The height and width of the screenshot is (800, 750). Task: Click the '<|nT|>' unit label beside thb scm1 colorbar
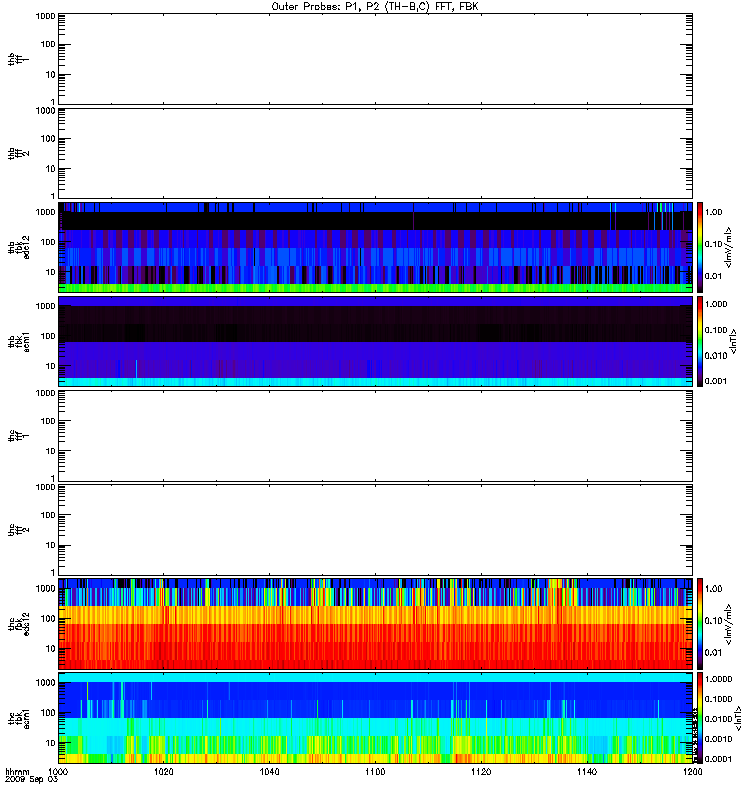[733, 341]
